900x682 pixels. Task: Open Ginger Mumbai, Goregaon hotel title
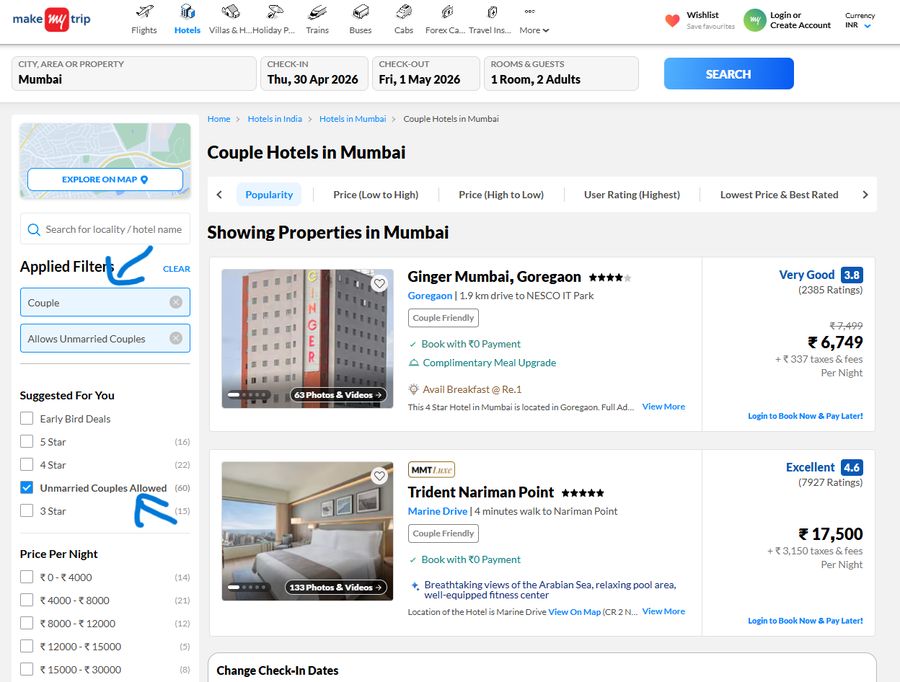pos(494,277)
